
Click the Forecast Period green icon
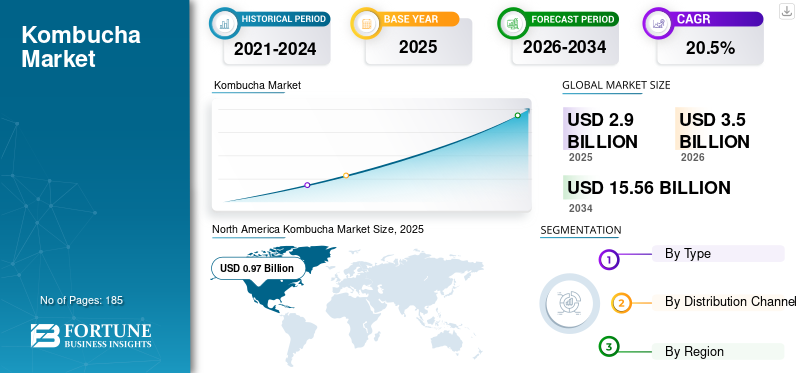[x=513, y=23]
